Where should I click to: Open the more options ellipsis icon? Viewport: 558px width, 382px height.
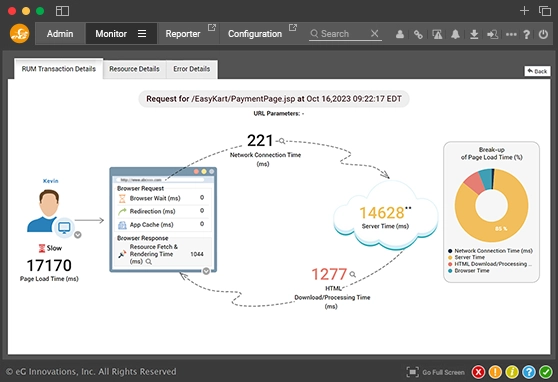511,34
